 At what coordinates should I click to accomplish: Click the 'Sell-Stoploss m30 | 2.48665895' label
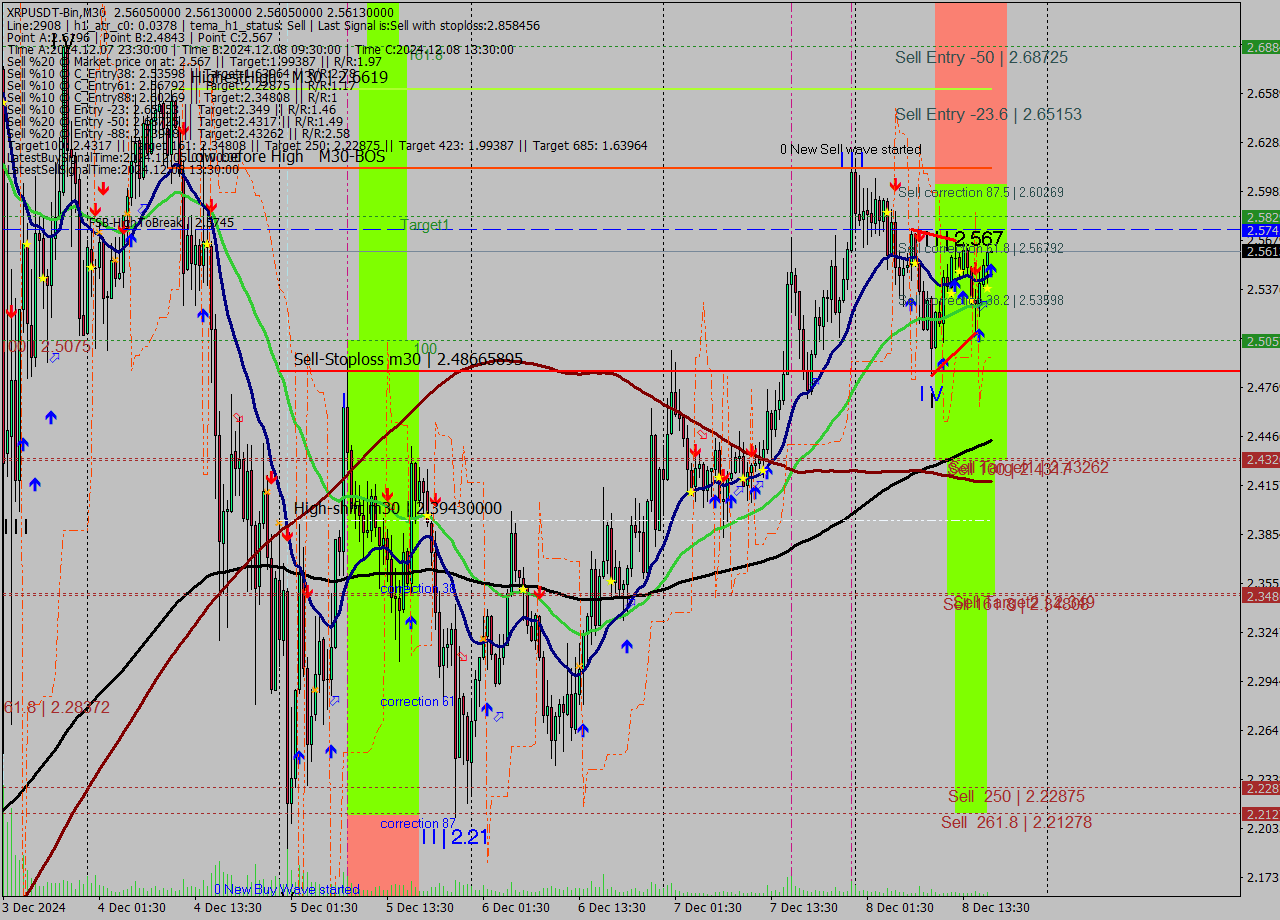click(408, 359)
